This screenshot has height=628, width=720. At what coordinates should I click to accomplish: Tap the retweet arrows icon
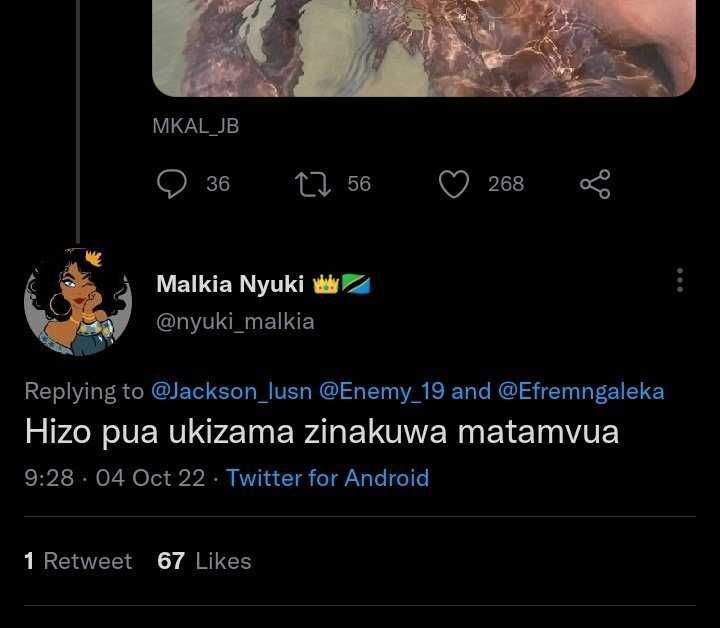coord(313,184)
